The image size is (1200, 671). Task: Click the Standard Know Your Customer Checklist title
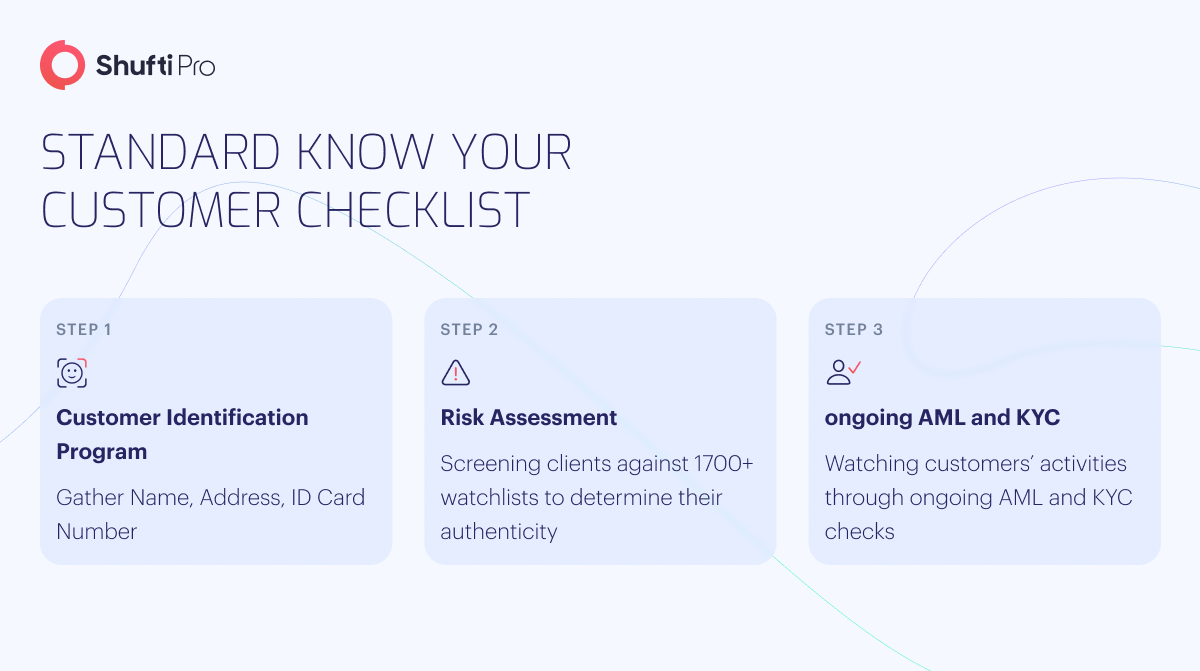306,181
